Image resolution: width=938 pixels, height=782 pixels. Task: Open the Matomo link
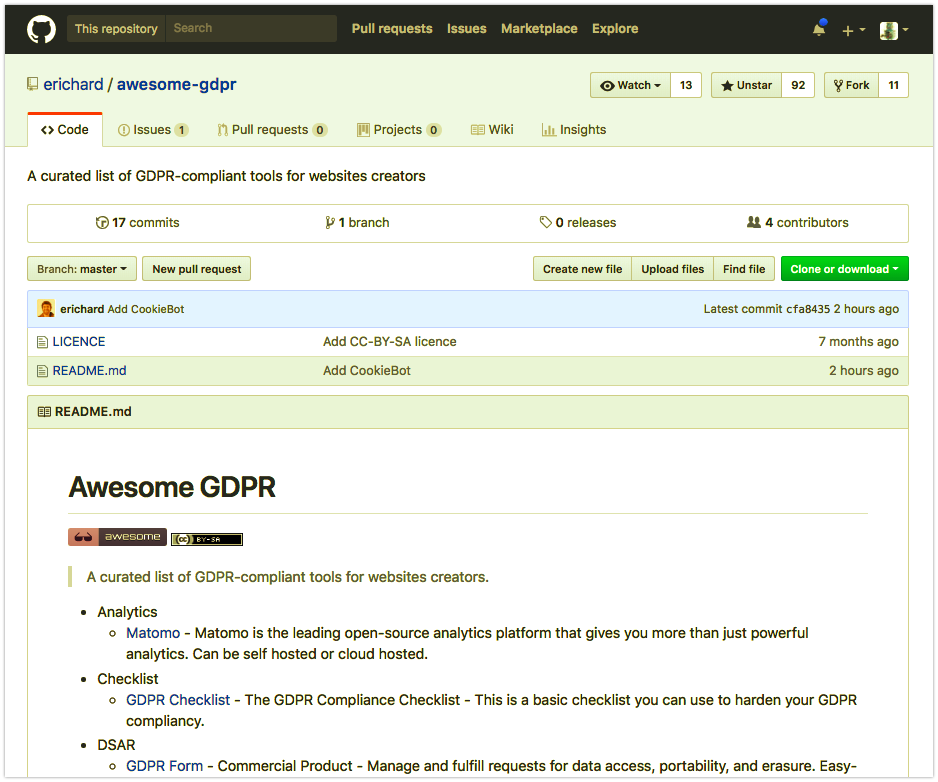153,633
